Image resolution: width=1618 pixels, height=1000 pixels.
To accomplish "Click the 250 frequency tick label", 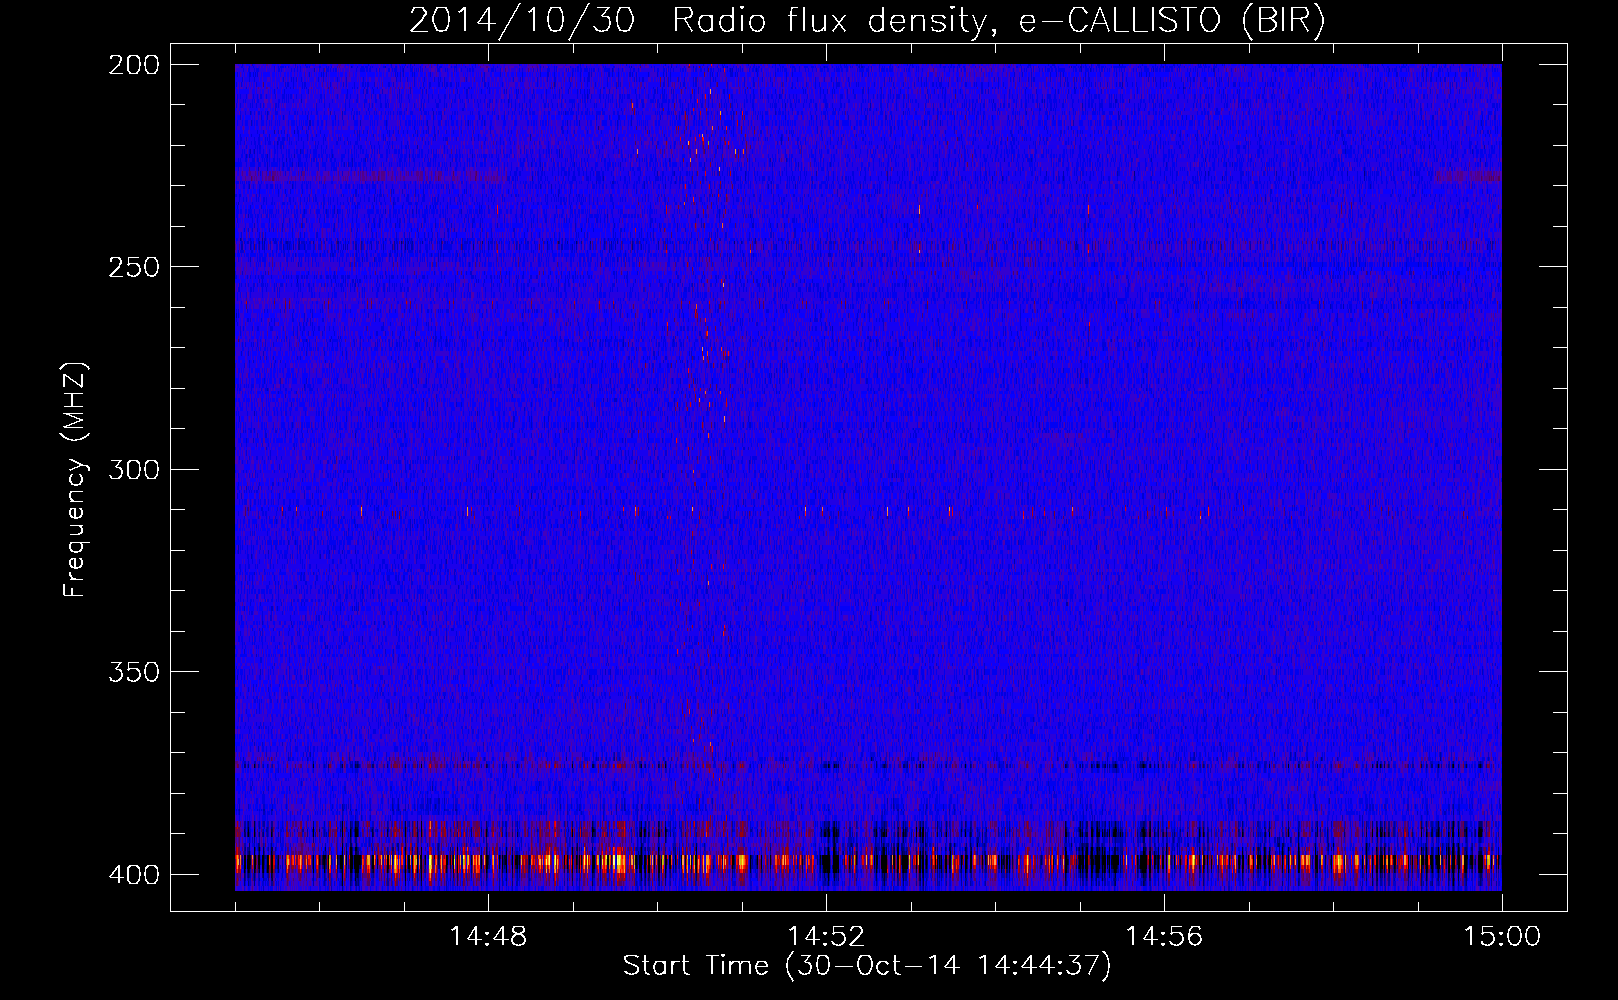I will 133,267.
